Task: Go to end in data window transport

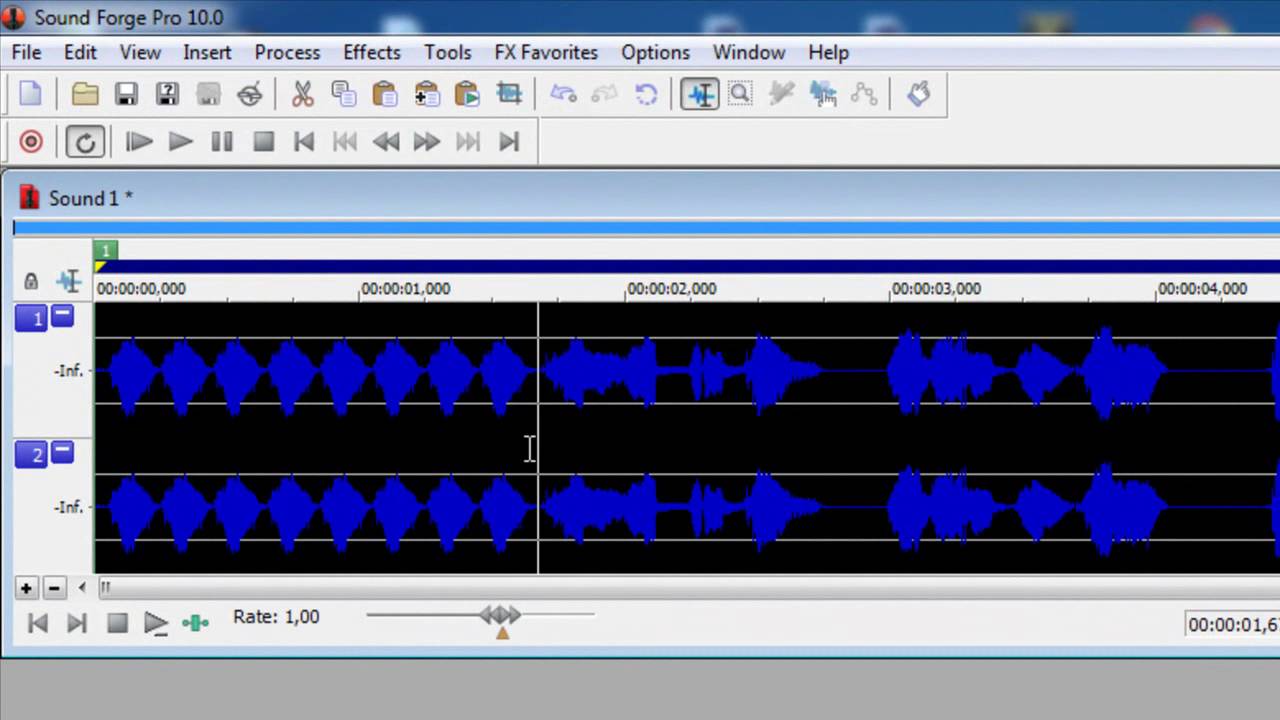Action: 76,624
